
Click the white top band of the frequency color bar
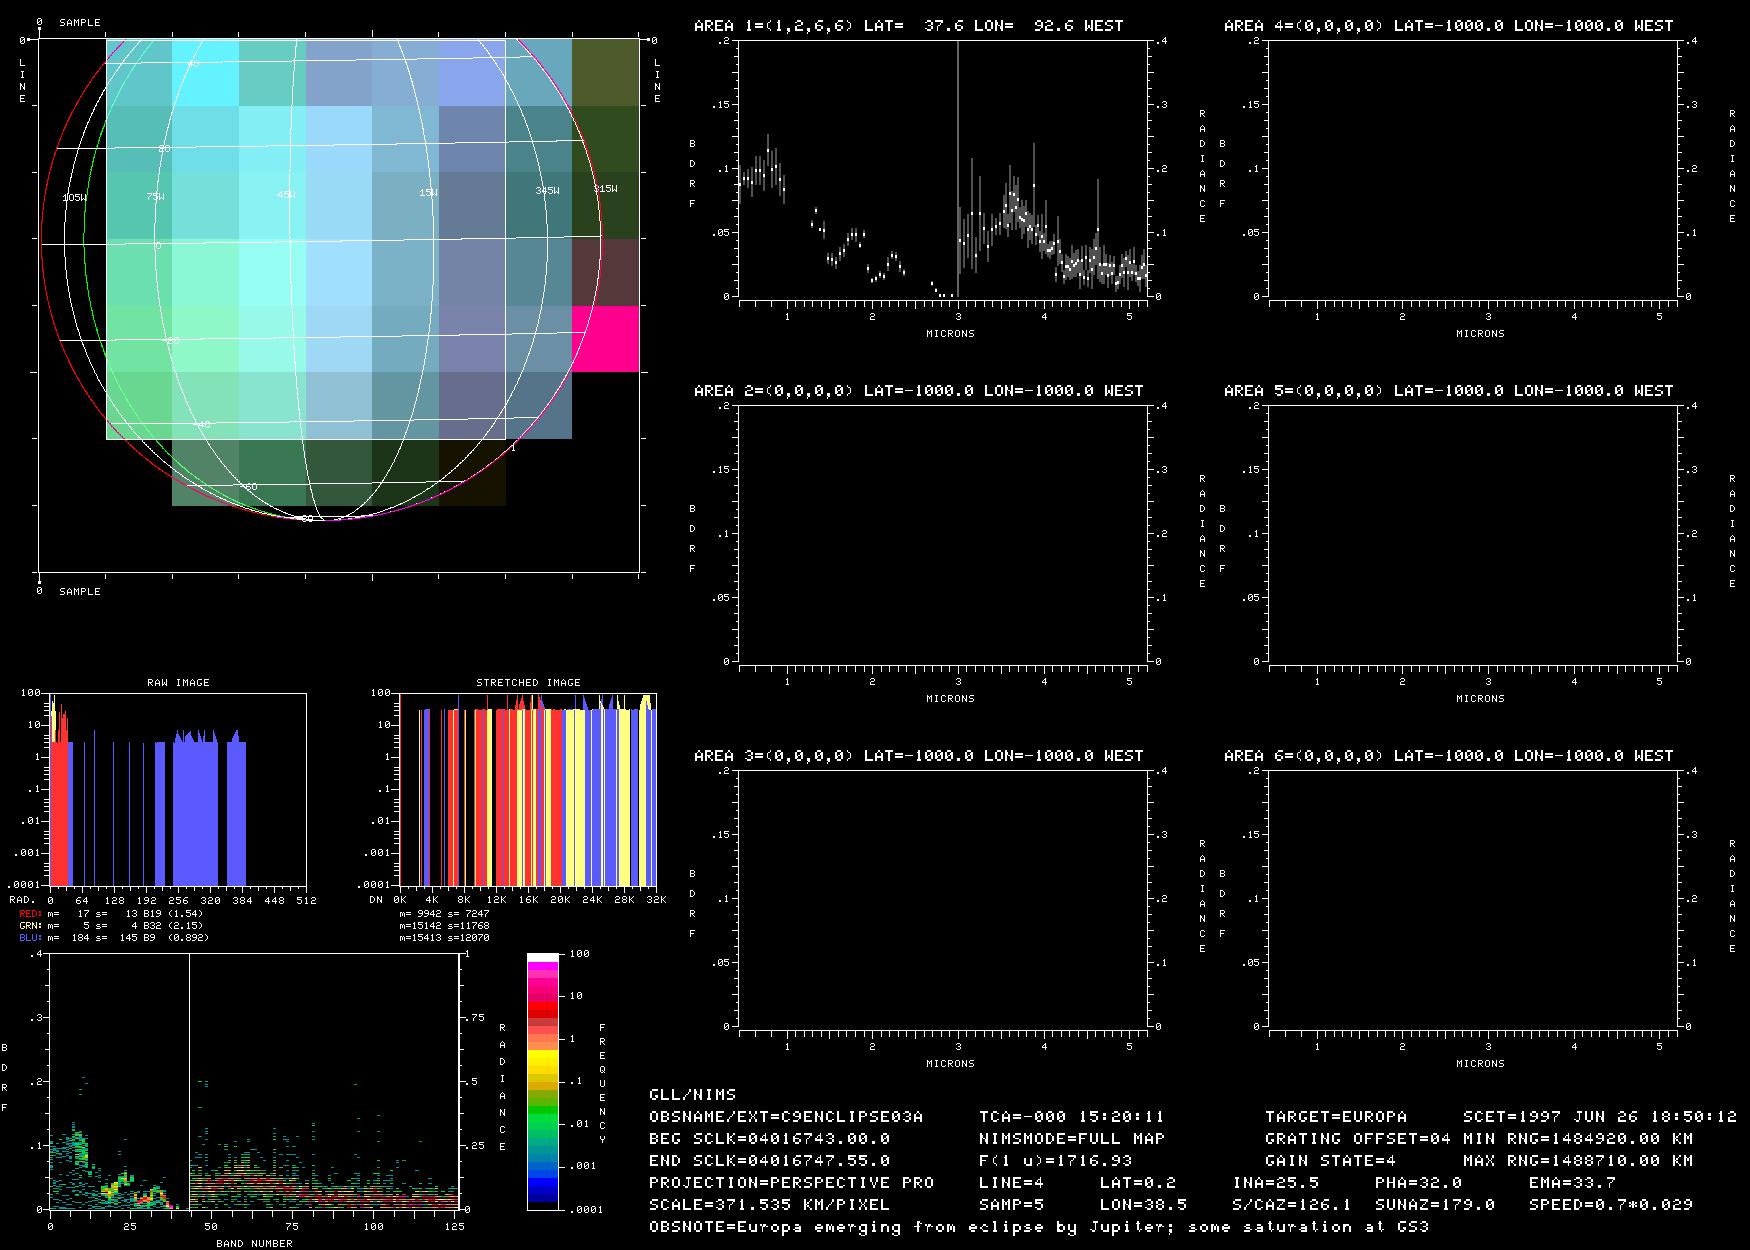coord(543,958)
